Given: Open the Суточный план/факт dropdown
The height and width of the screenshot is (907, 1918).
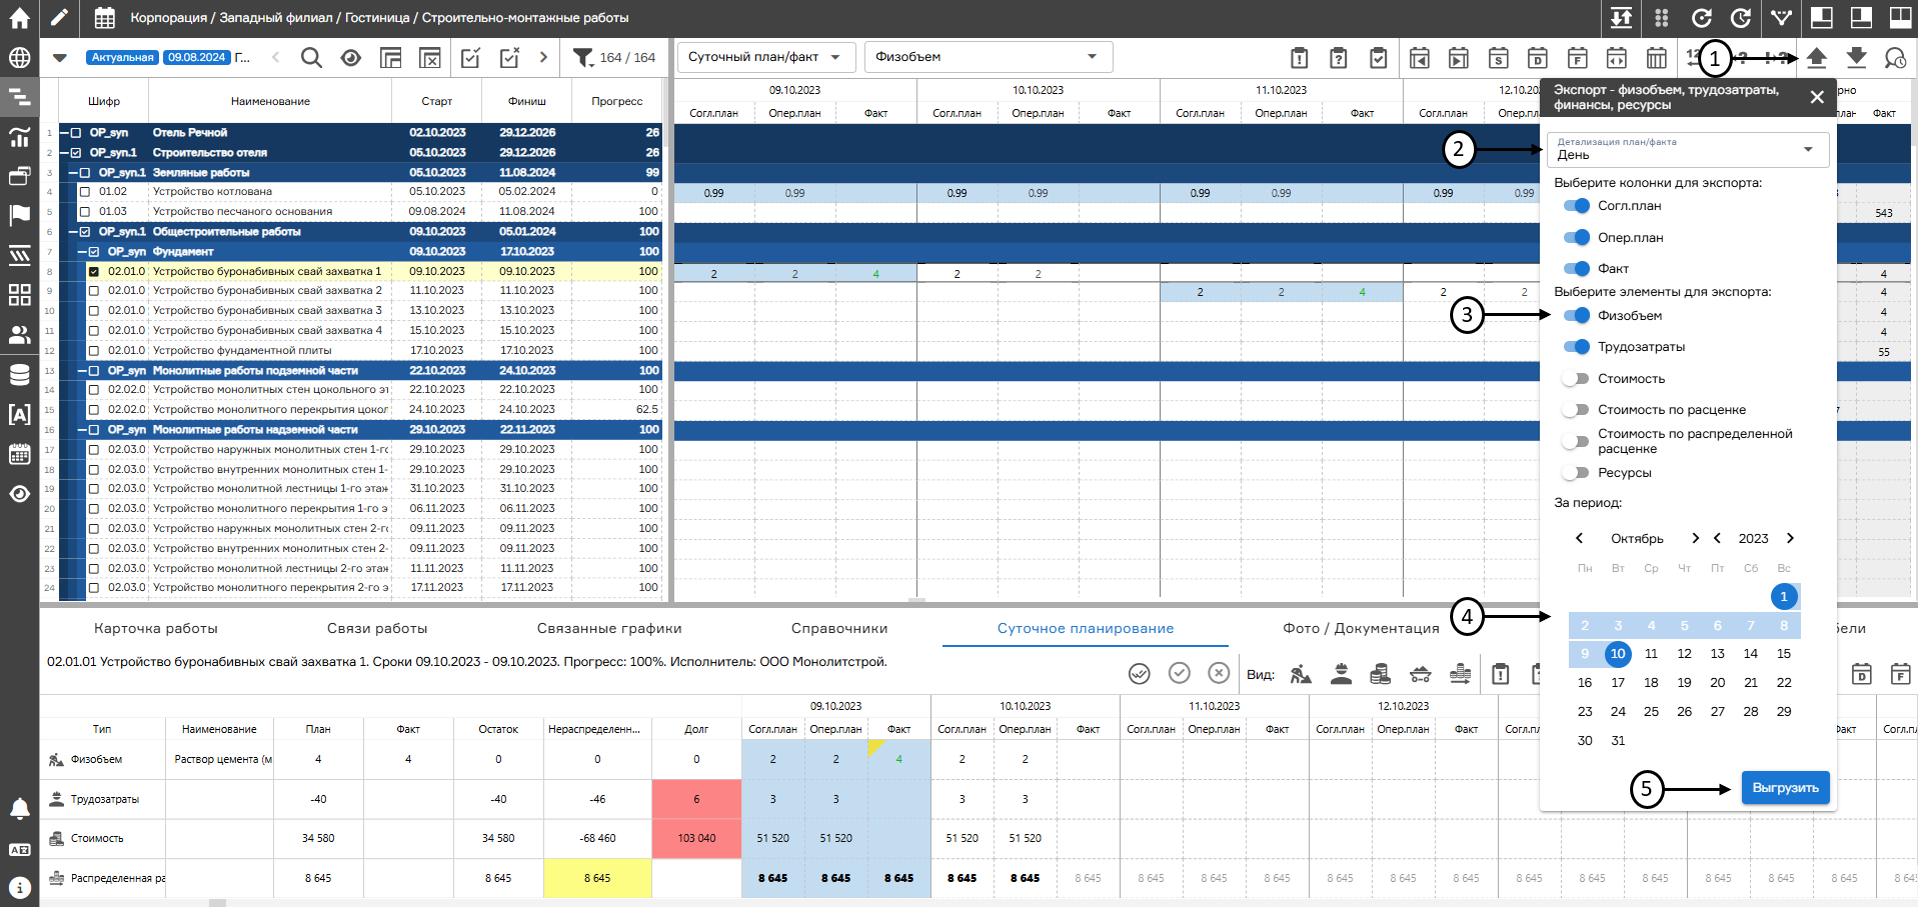Looking at the screenshot, I should pos(766,57).
